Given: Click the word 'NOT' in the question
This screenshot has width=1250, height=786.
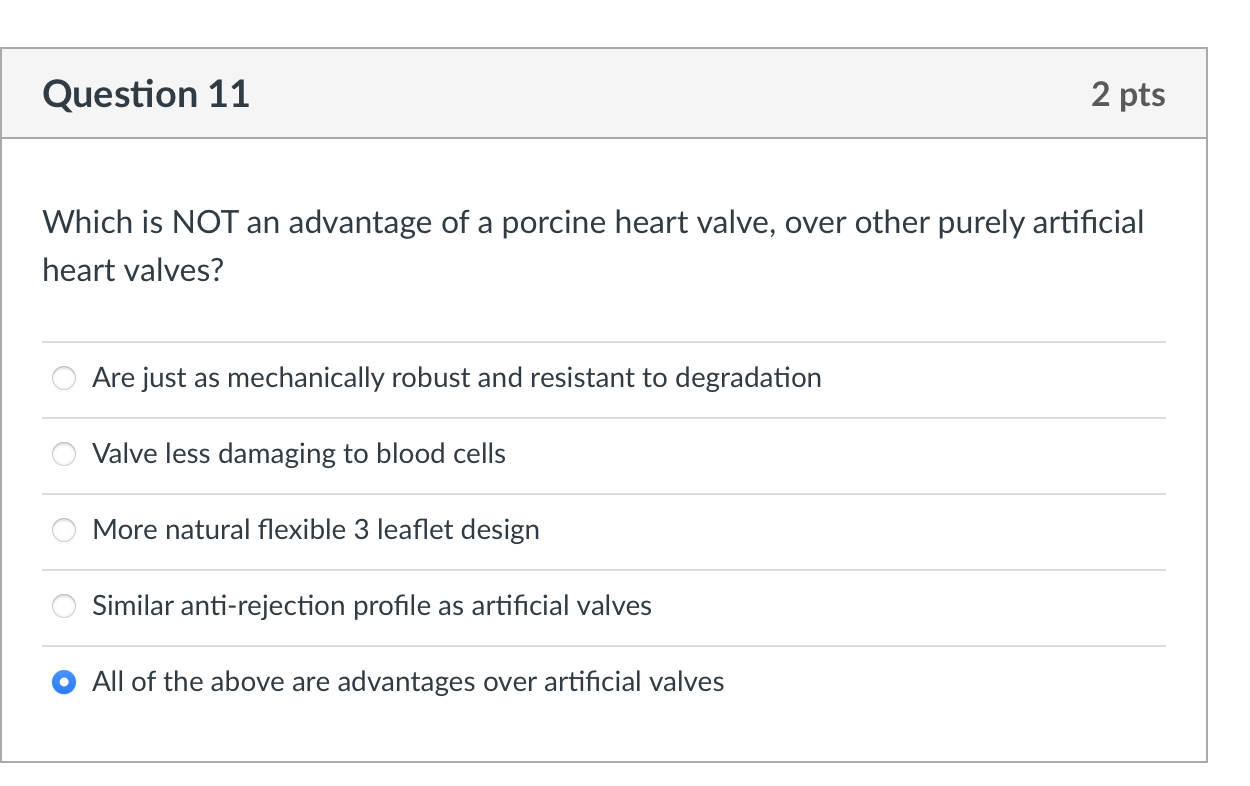Looking at the screenshot, I should 204,222.
